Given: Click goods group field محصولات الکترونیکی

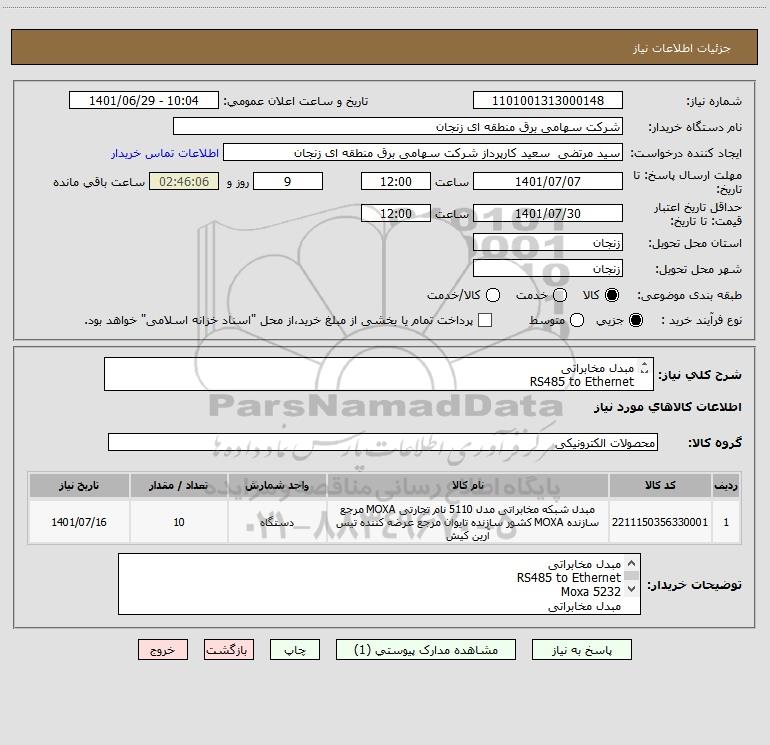Looking at the screenshot, I should (x=383, y=442).
